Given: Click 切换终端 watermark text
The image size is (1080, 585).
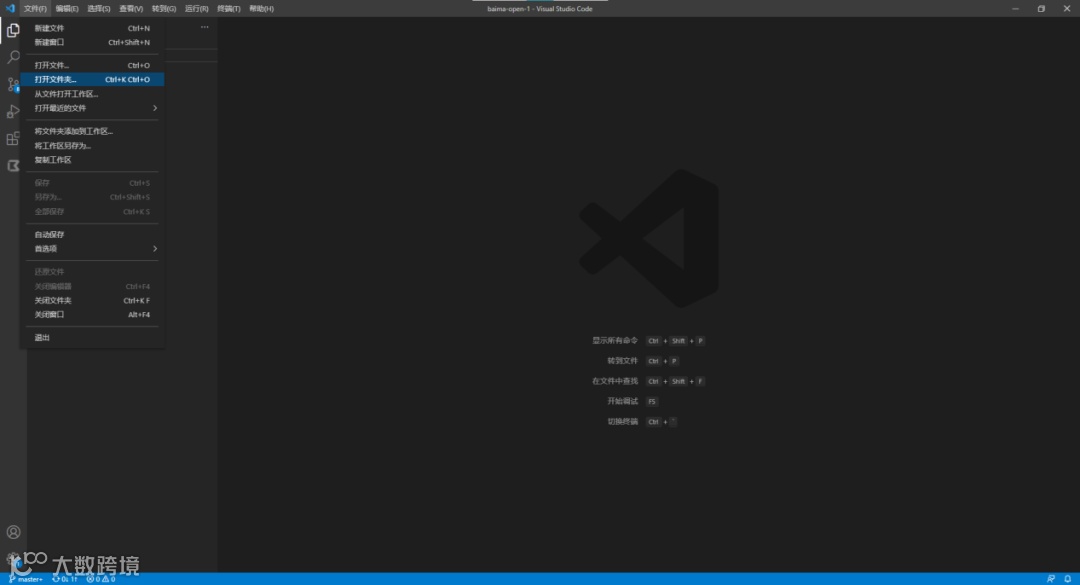Looking at the screenshot, I should 623,421.
